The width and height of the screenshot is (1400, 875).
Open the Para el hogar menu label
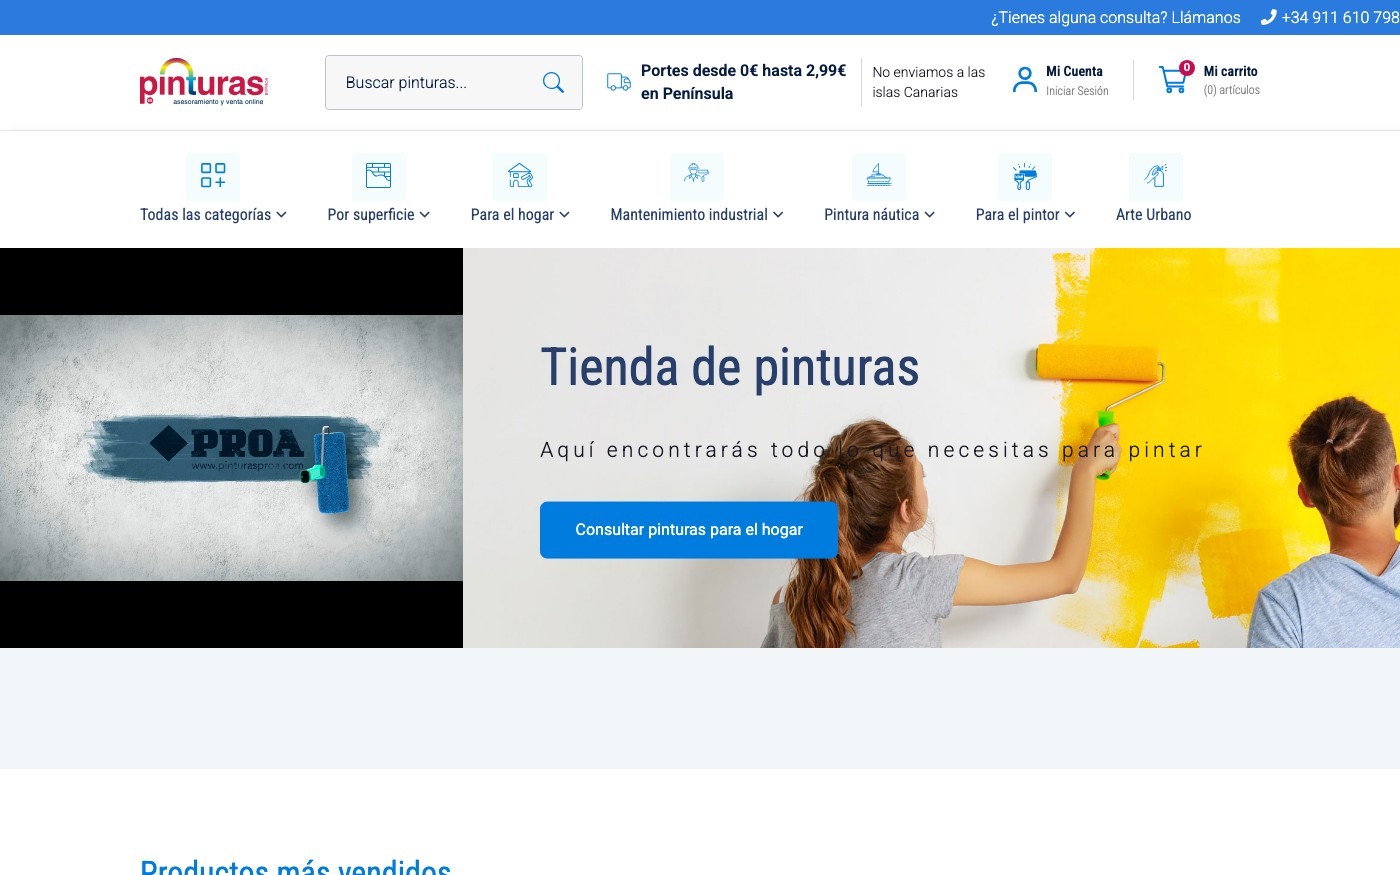[x=512, y=215]
